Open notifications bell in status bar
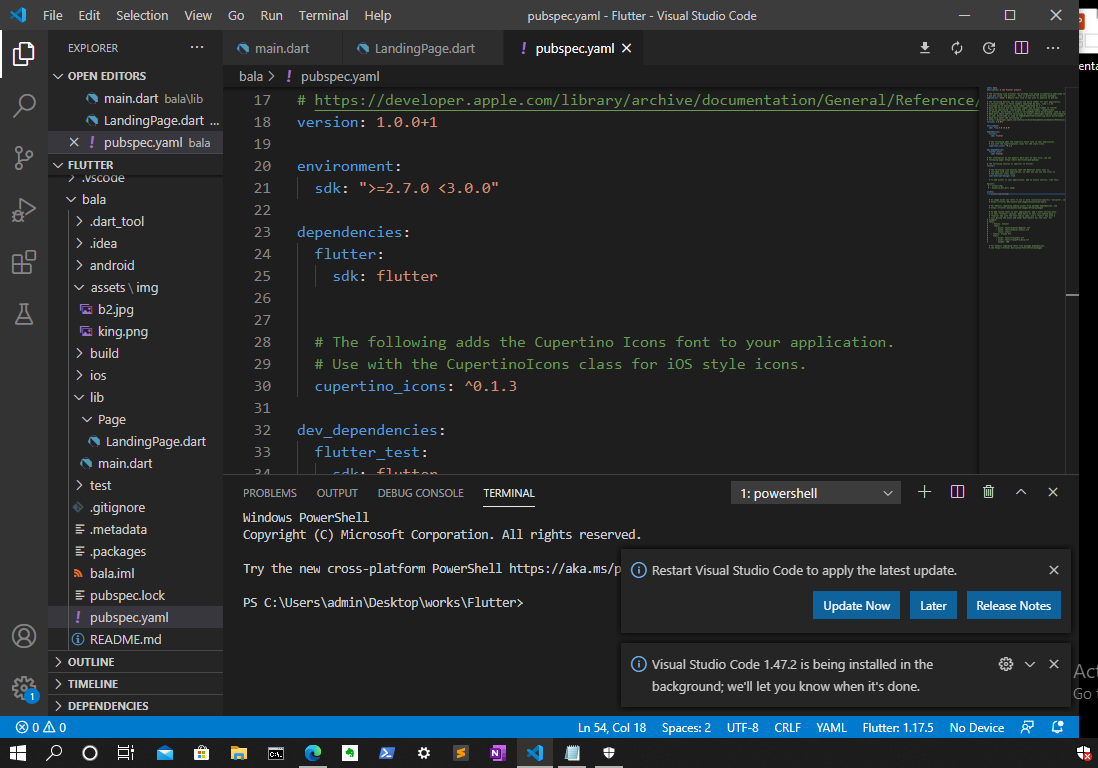The image size is (1098, 768). 1057,727
